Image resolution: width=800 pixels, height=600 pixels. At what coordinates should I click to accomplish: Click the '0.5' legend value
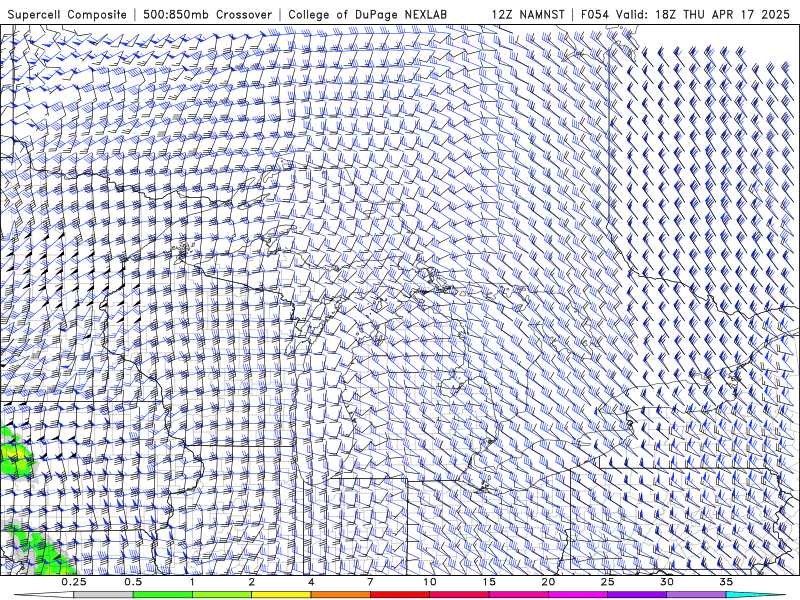[133, 582]
